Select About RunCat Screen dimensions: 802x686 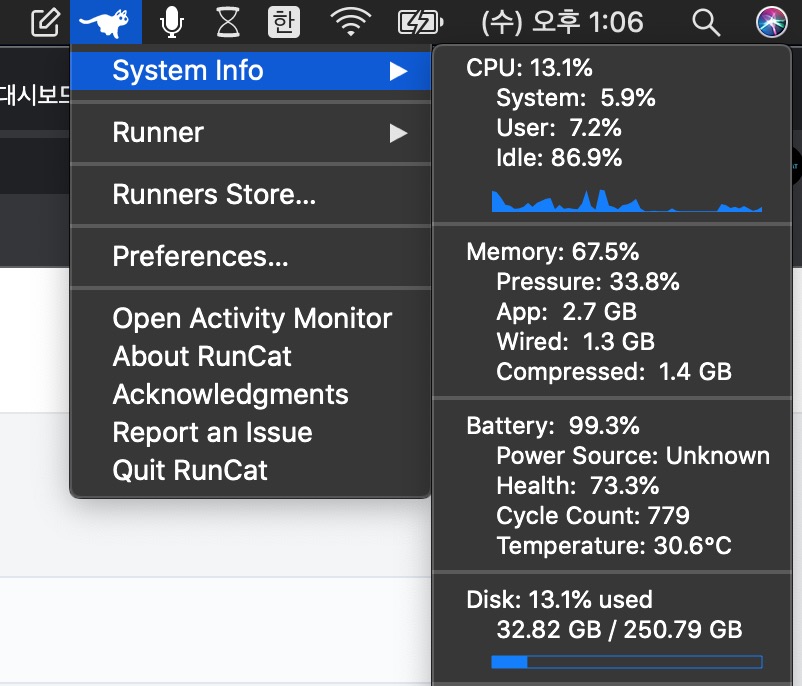[251, 356]
